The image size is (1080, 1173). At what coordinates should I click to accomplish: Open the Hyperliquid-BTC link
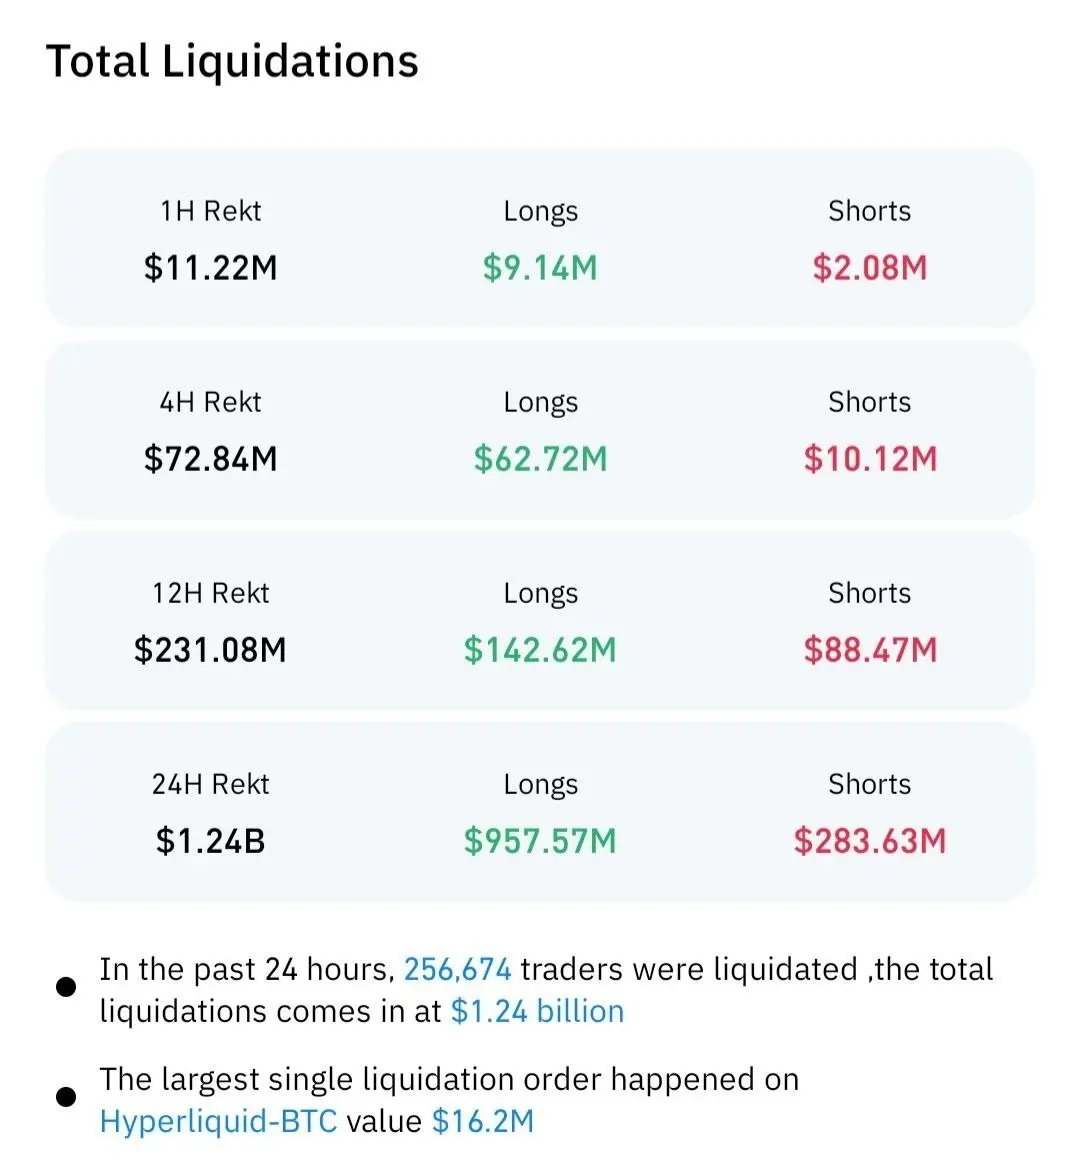[x=218, y=1121]
